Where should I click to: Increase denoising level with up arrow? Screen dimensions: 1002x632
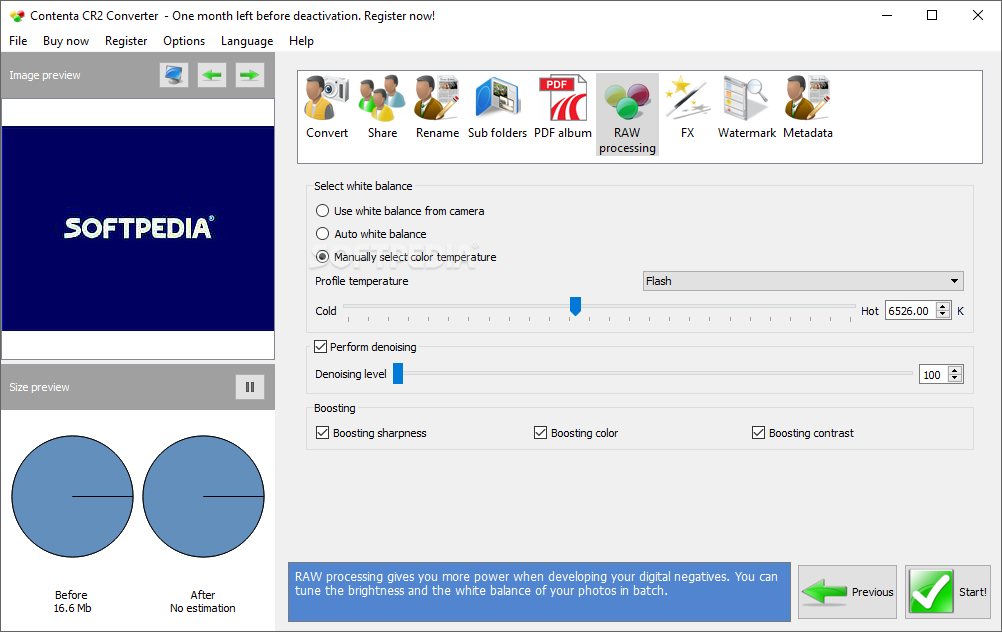click(955, 371)
